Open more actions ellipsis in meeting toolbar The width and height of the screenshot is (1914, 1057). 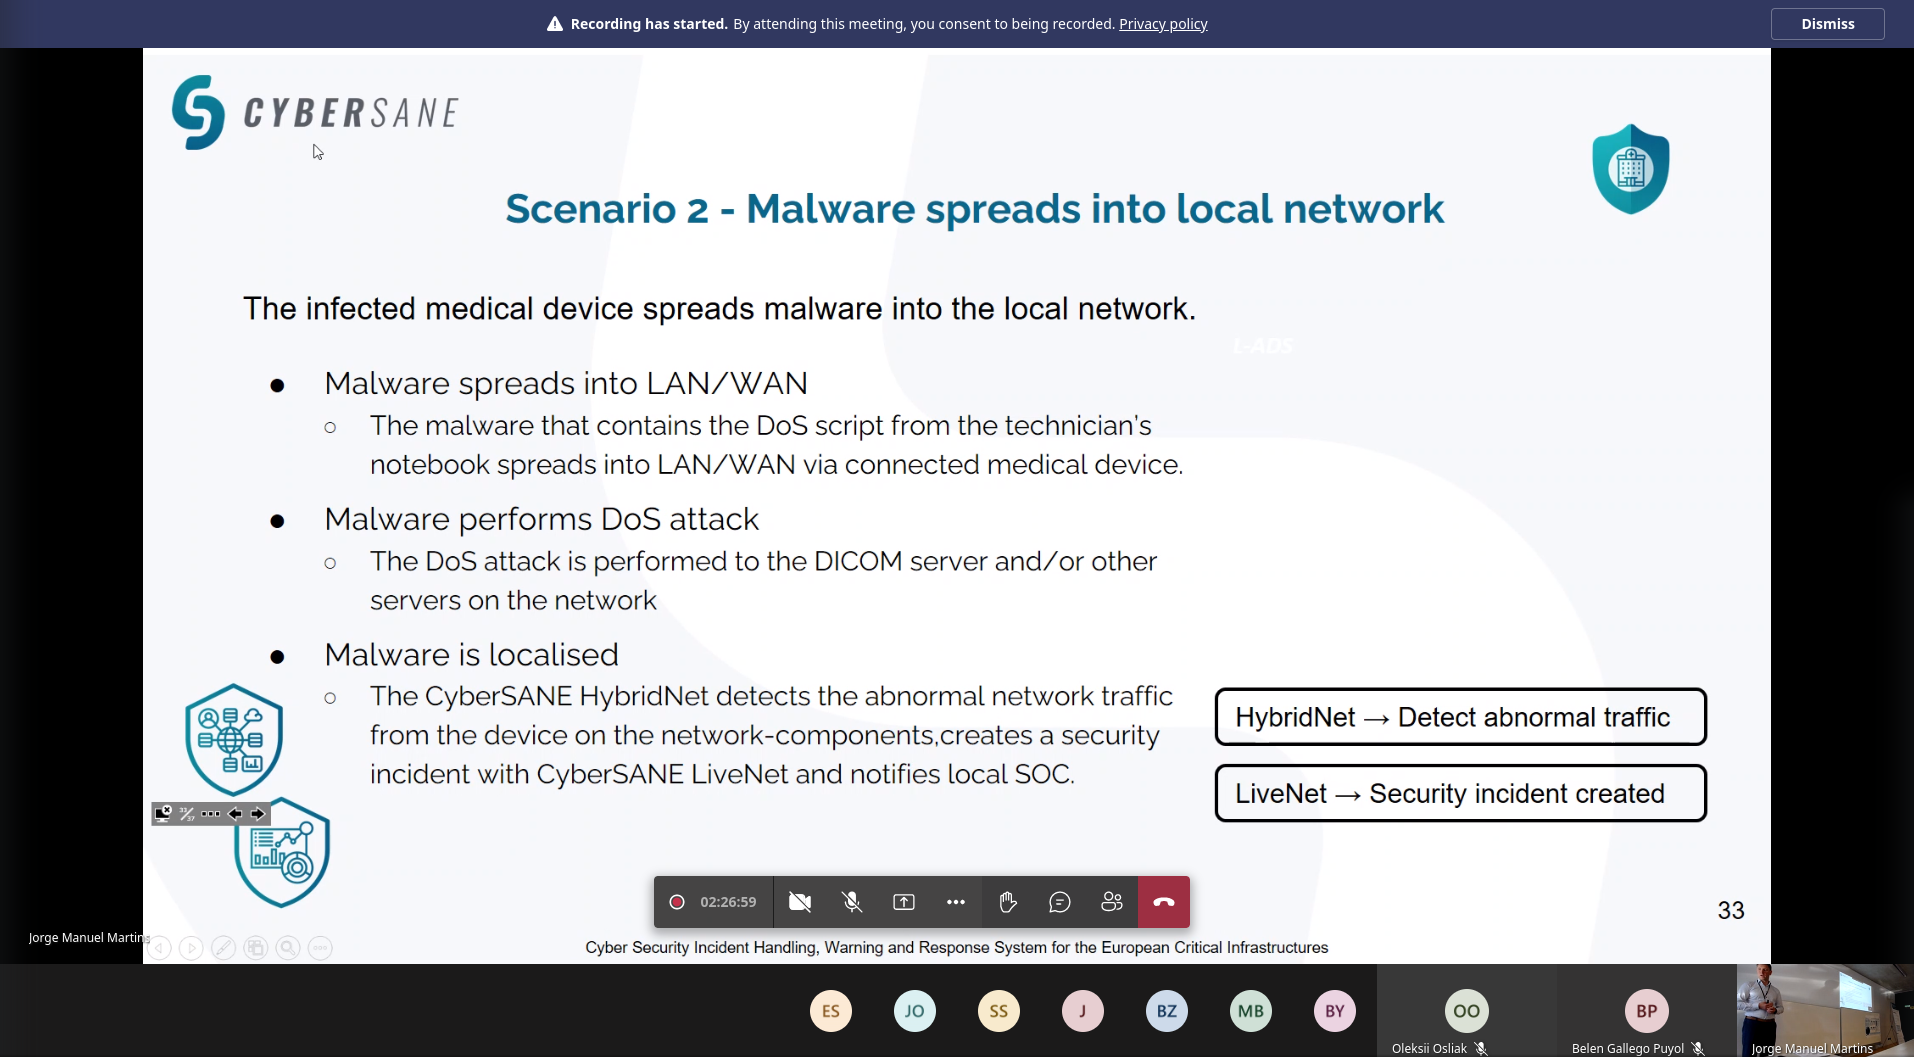pyautogui.click(x=956, y=902)
